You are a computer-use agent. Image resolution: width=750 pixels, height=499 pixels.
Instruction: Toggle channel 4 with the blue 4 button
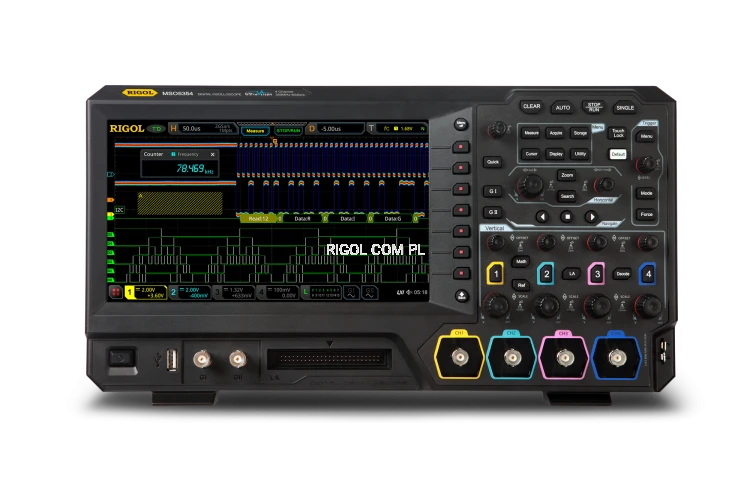tap(648, 274)
